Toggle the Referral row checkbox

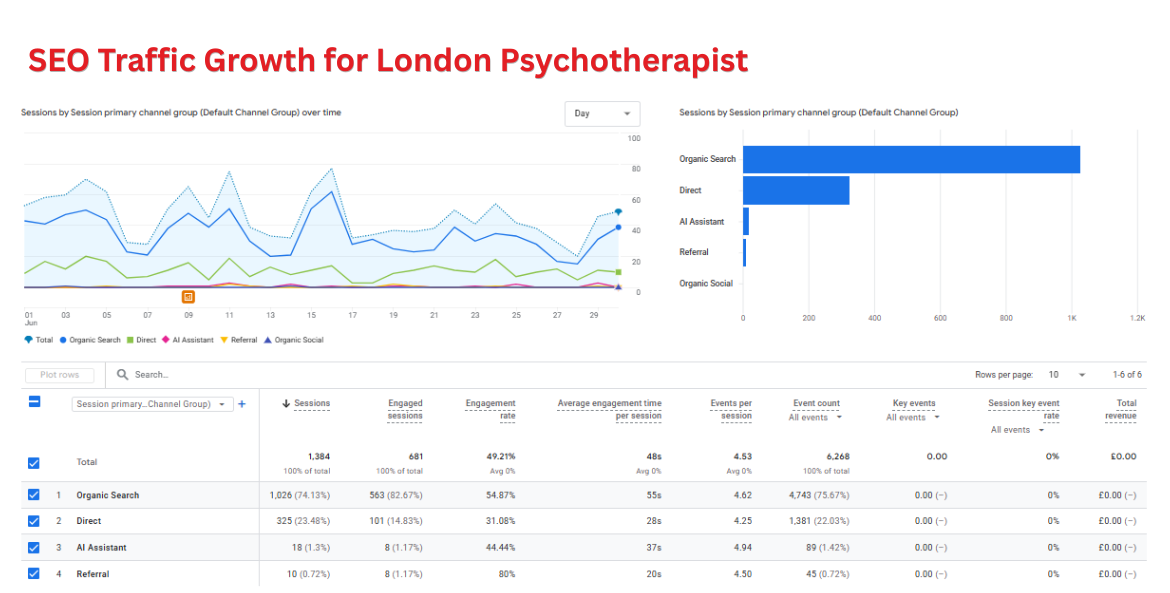[x=34, y=574]
